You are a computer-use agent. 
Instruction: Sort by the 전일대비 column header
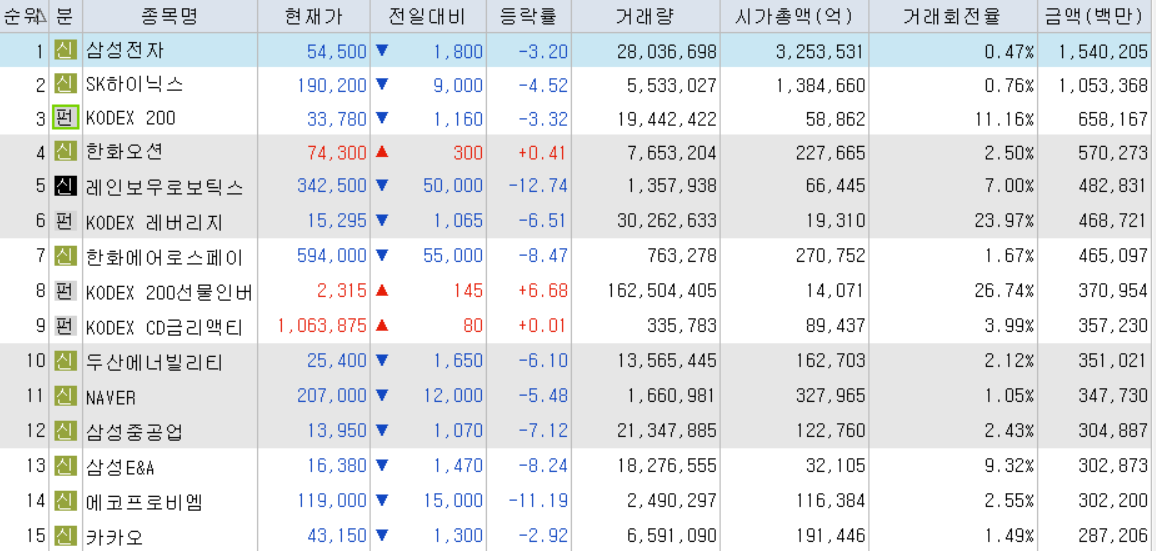click(x=428, y=16)
